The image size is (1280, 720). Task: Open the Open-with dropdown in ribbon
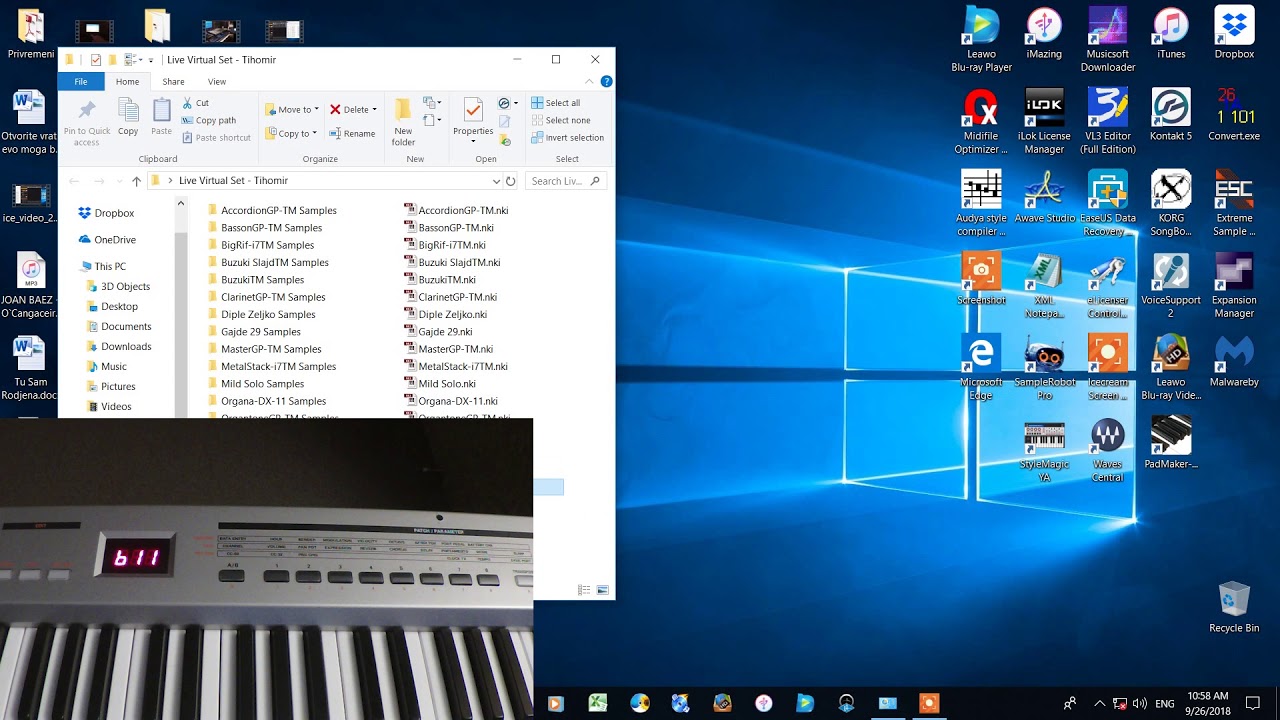point(508,103)
